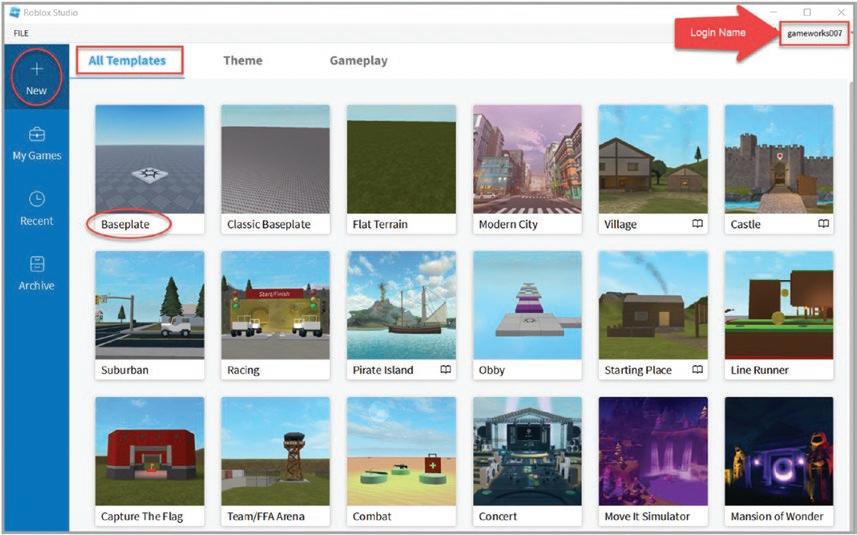The image size is (857, 535).
Task: Click the Combat label text
Action: [372, 516]
